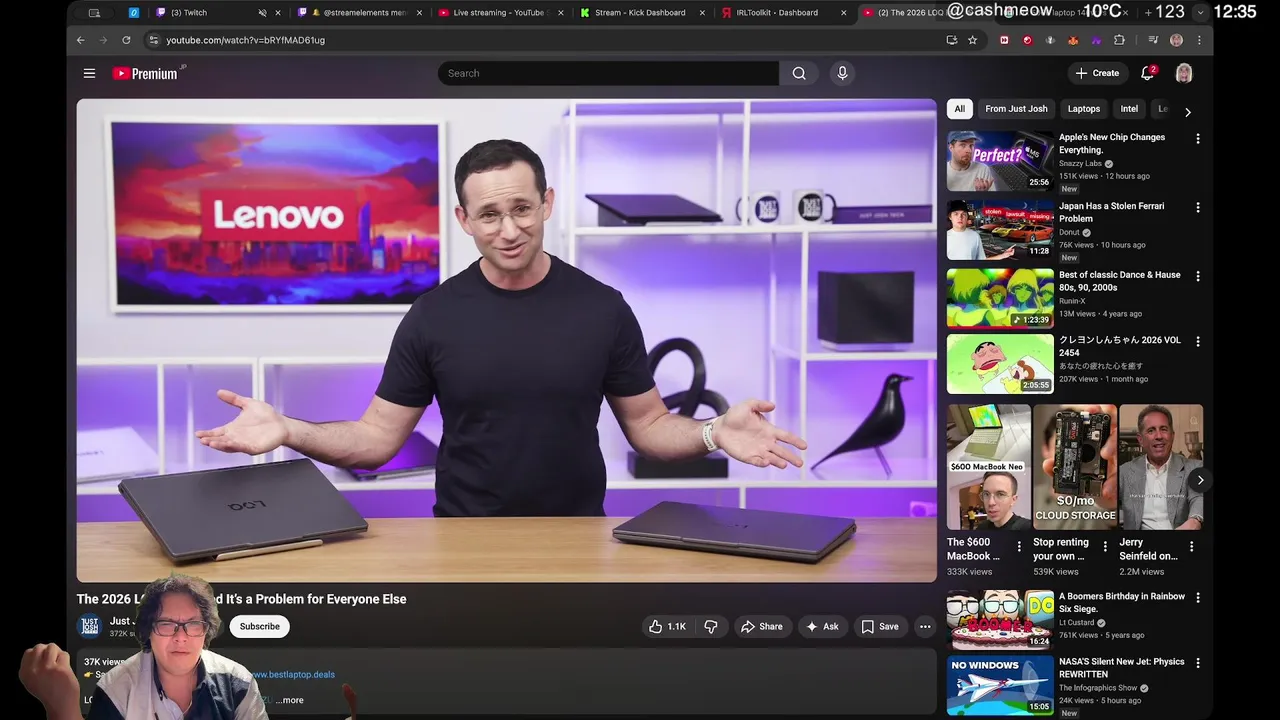
Task: Open more actions ellipsis below video
Action: (925, 626)
